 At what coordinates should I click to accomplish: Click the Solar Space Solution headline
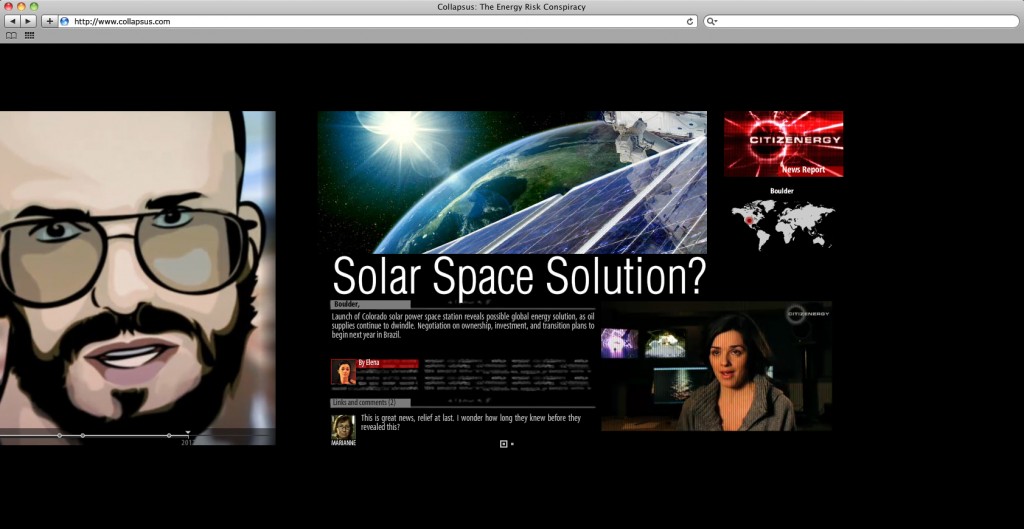pos(519,276)
